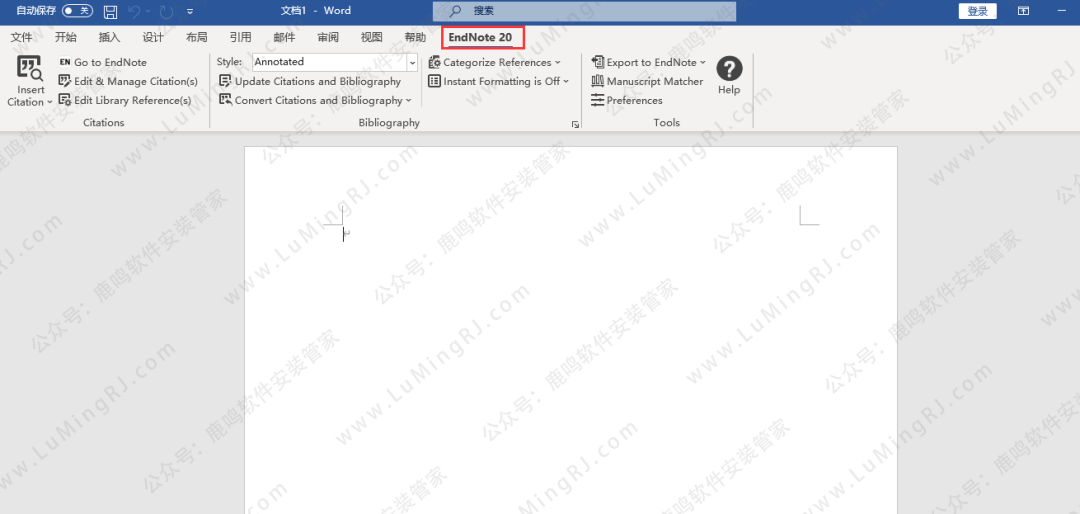Image resolution: width=1080 pixels, height=514 pixels.
Task: Click the 登录 sign-in button
Action: click(977, 11)
